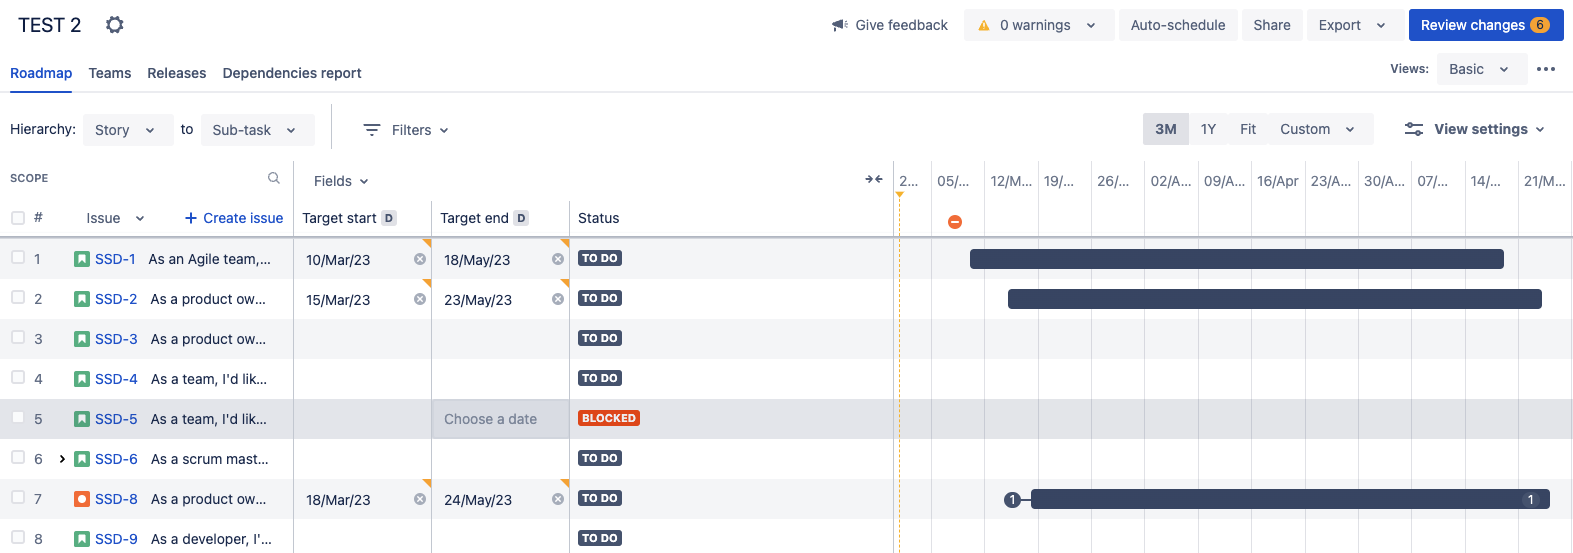Toggle the select-all issues checkbox

coord(18,218)
